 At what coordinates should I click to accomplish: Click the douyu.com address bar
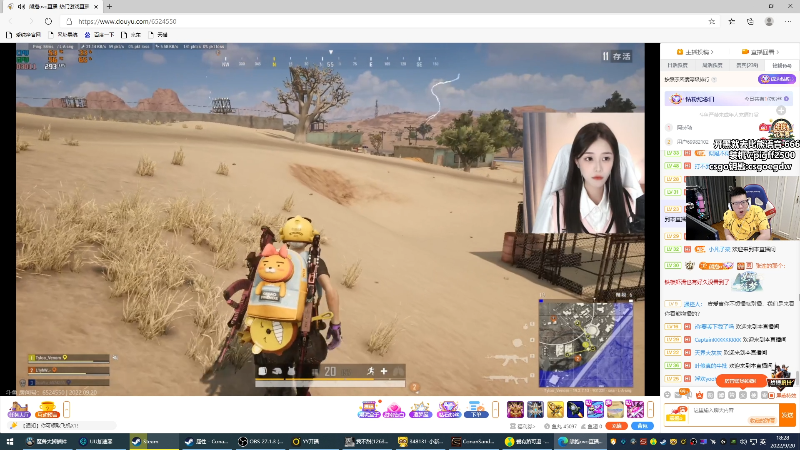[388, 21]
